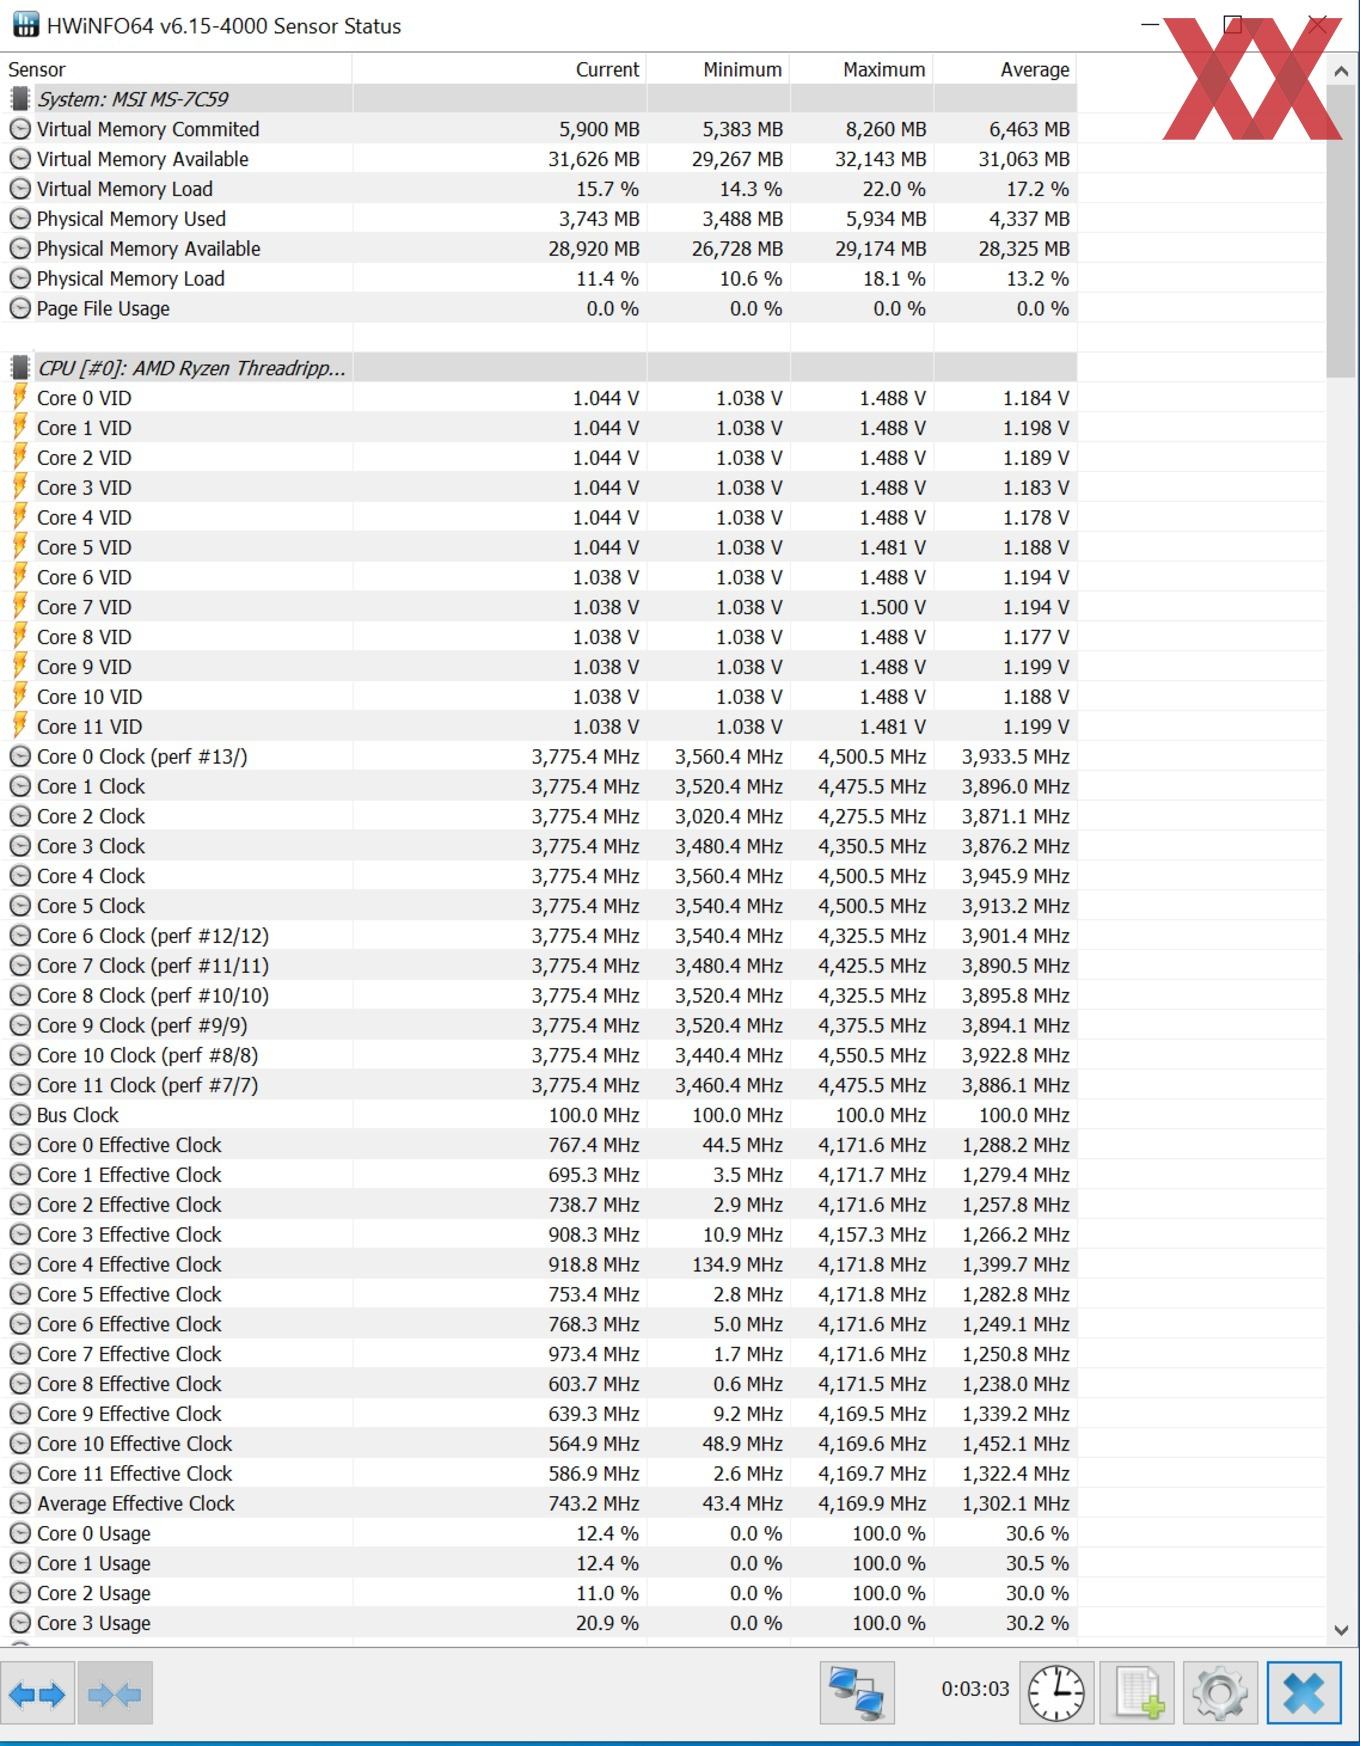Click the lightning icon next to Core 0 VID
The width and height of the screenshot is (1360, 1746).
coord(19,397)
